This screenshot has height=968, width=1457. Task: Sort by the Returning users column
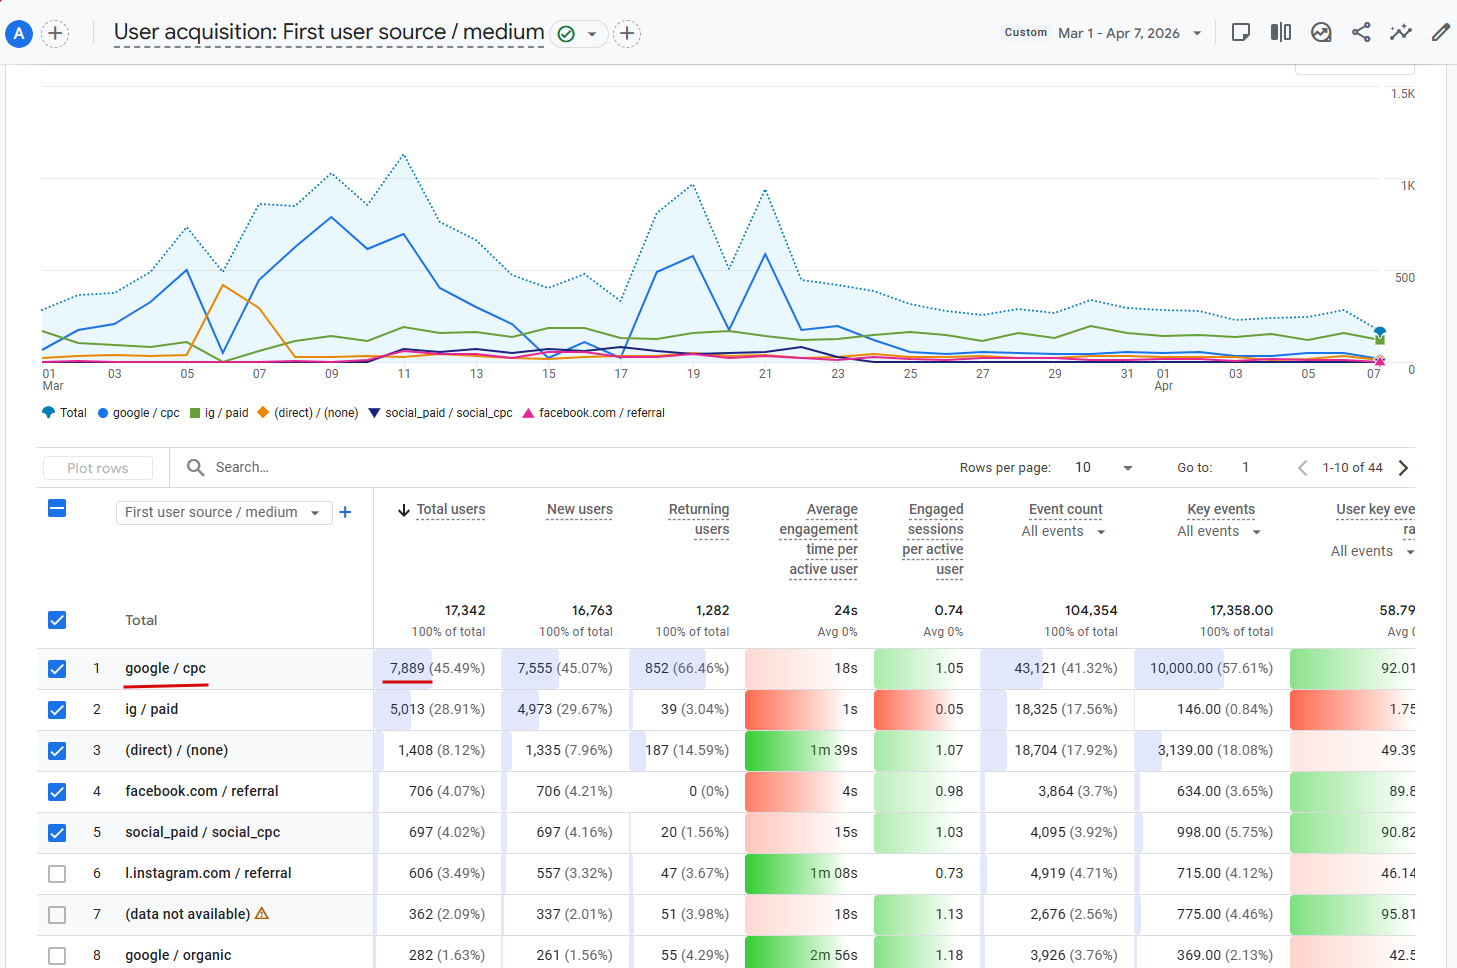pos(698,519)
